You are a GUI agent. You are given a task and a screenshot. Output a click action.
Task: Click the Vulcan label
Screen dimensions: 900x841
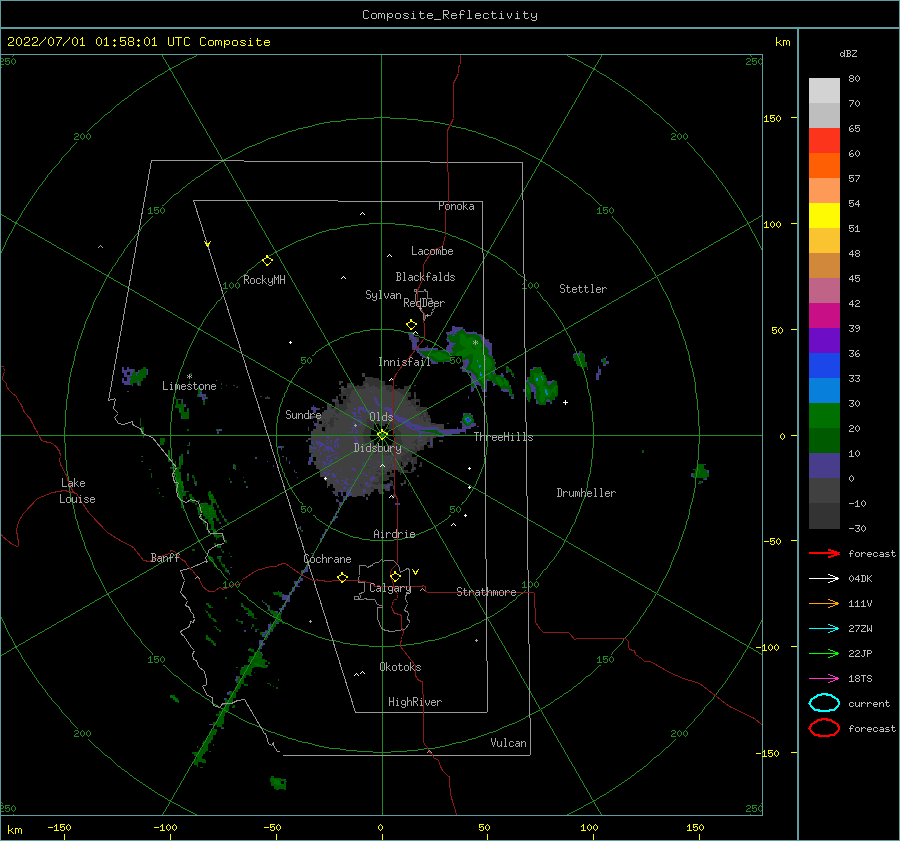508,743
